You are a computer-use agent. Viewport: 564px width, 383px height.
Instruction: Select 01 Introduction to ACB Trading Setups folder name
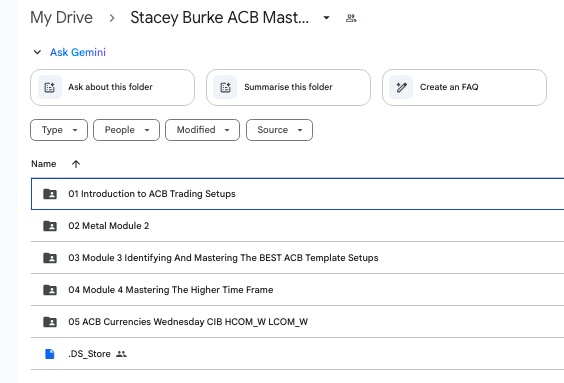pos(152,194)
